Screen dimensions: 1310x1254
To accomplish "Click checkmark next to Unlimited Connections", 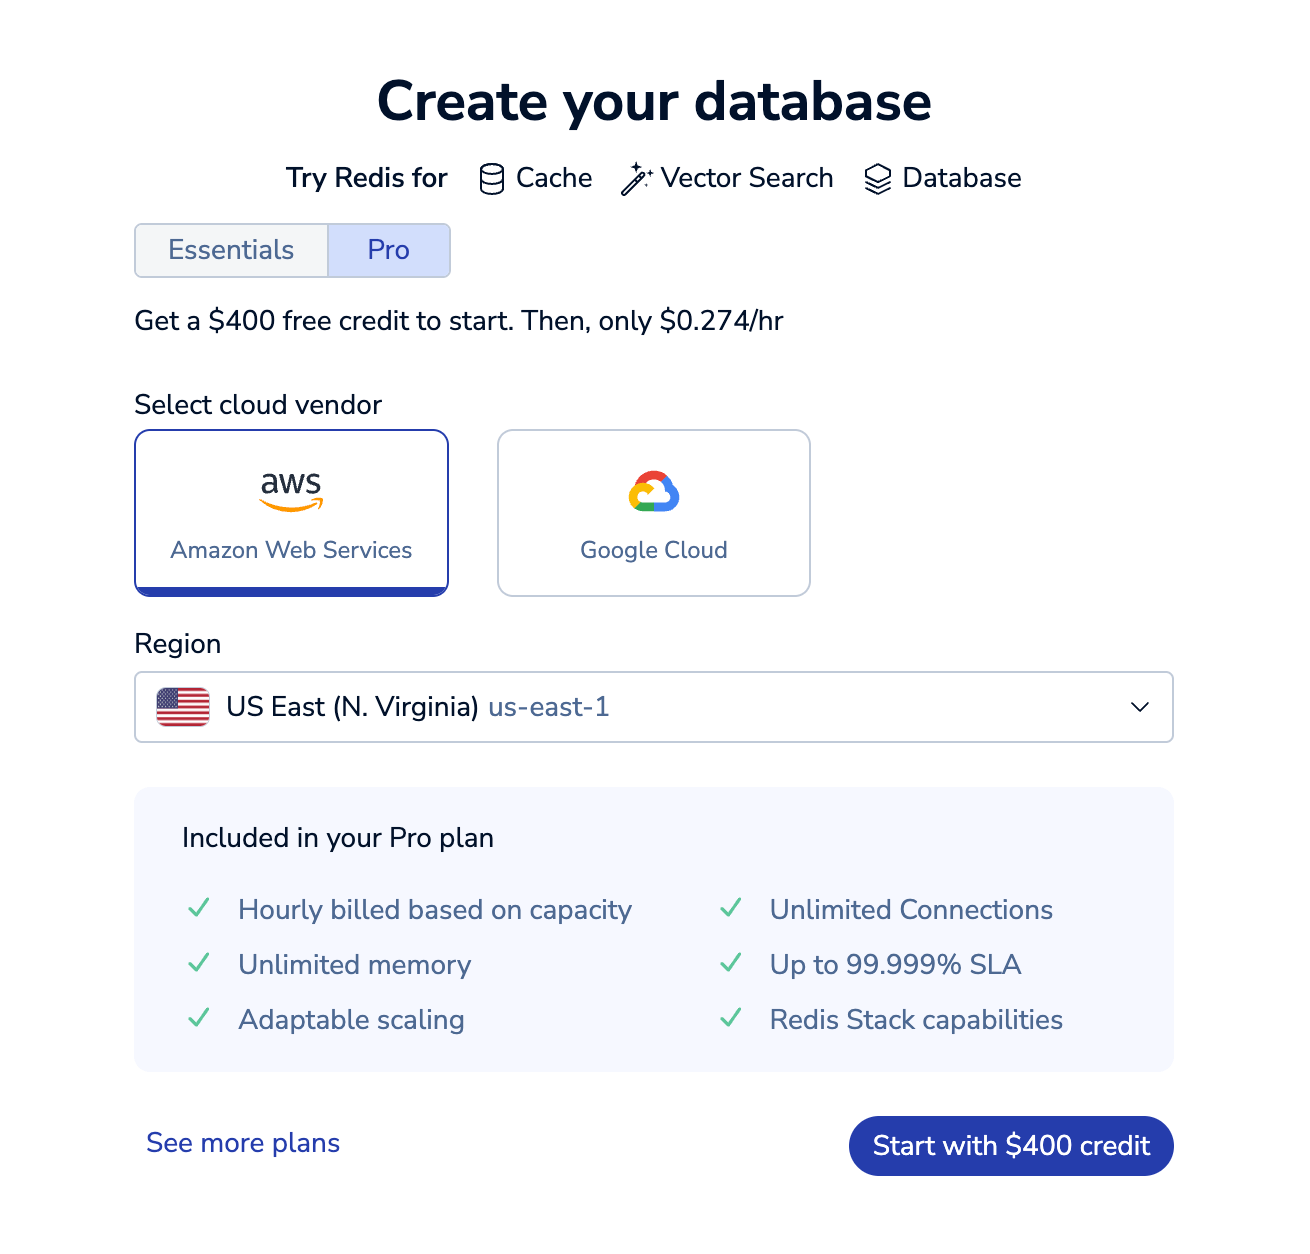I will (731, 908).
